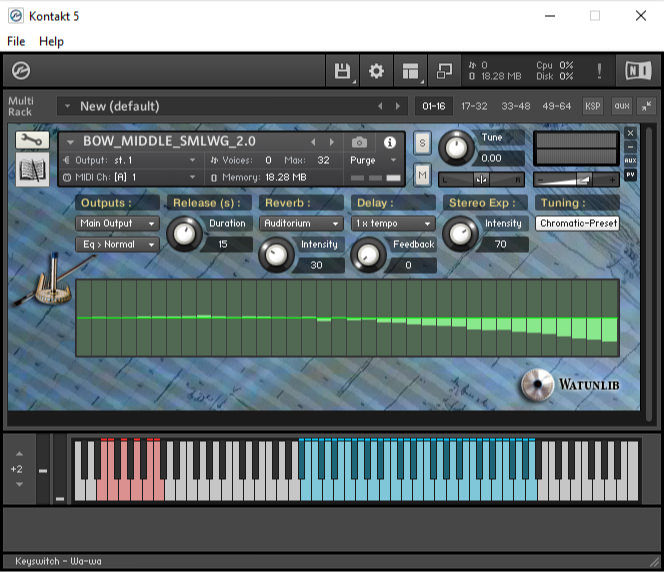Open the Main Output dropdown
This screenshot has height=572, width=664.
click(x=117, y=223)
